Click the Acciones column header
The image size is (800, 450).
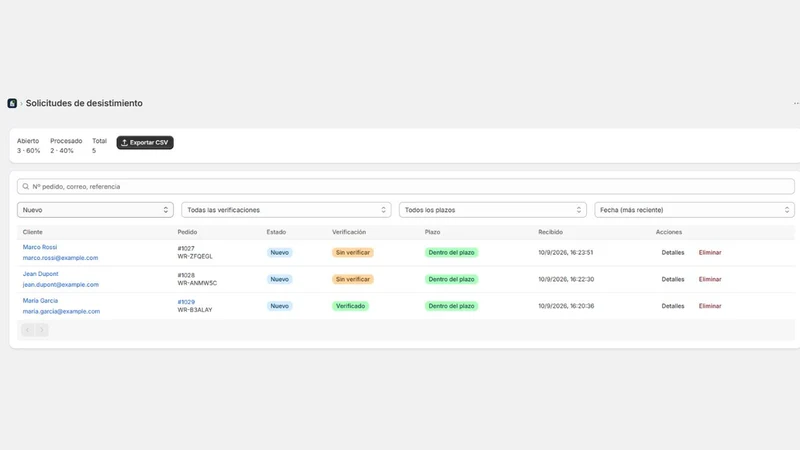(x=668, y=232)
